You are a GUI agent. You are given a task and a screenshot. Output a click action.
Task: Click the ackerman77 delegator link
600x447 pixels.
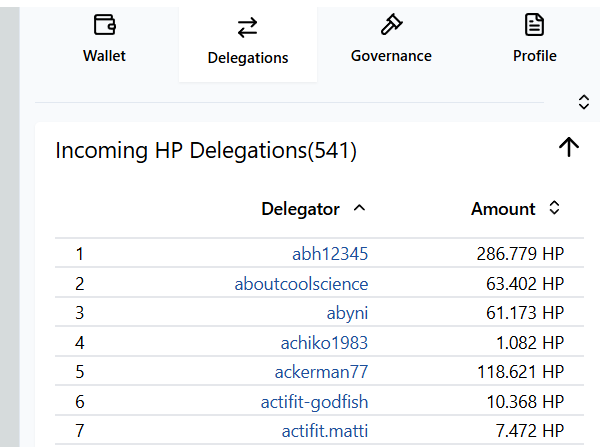click(x=321, y=372)
